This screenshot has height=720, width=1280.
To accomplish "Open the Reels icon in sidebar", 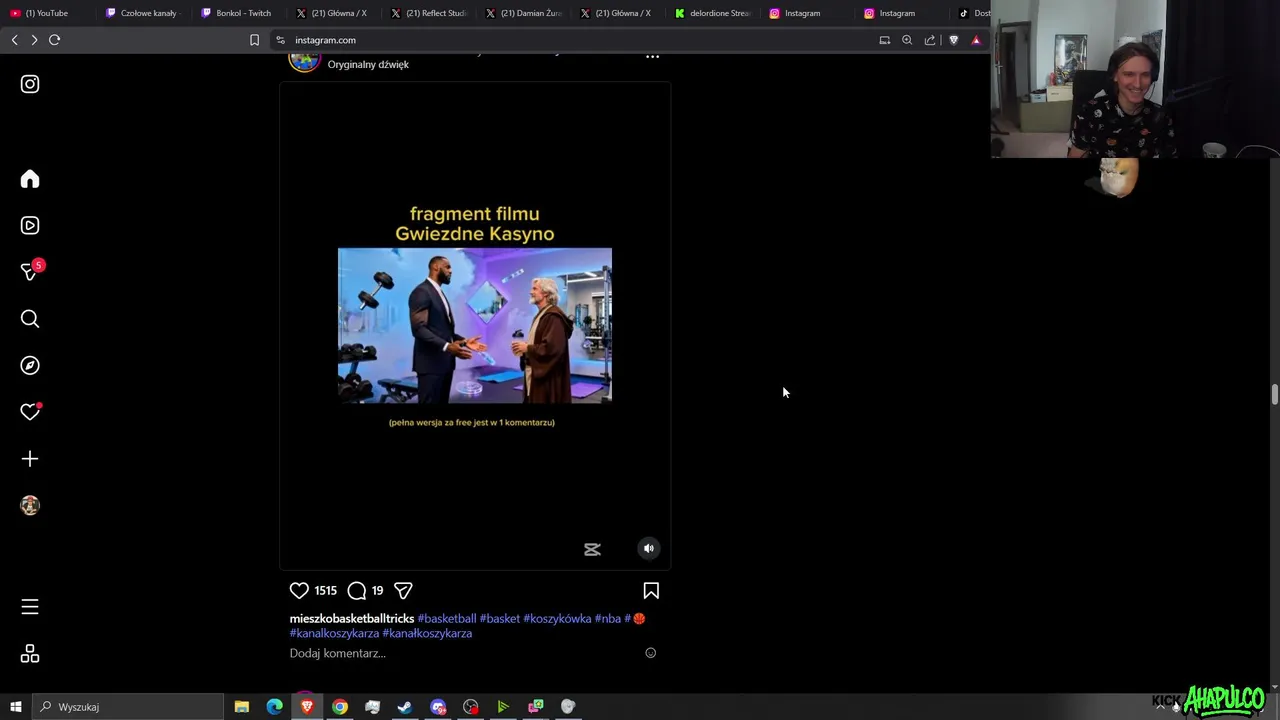I will click(30, 226).
